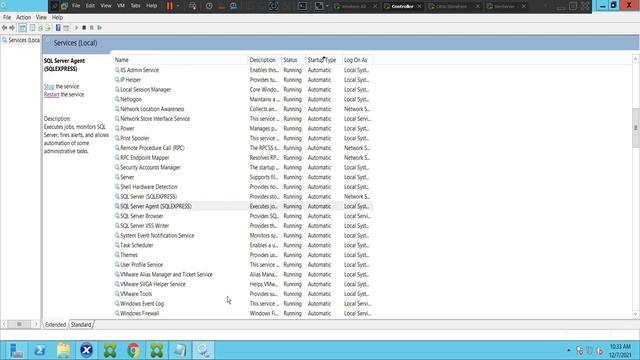Open Server Manager from taskbar
640x360 pixels.
tap(16, 351)
